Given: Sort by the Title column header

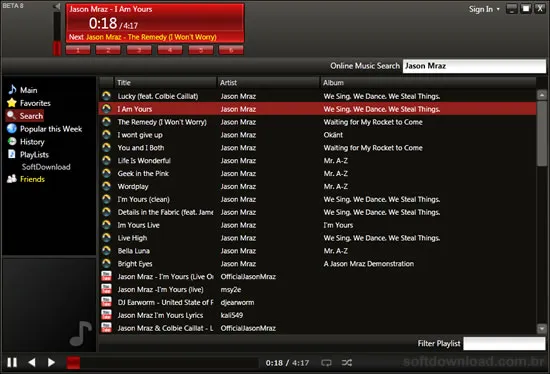Looking at the screenshot, I should 165,83.
